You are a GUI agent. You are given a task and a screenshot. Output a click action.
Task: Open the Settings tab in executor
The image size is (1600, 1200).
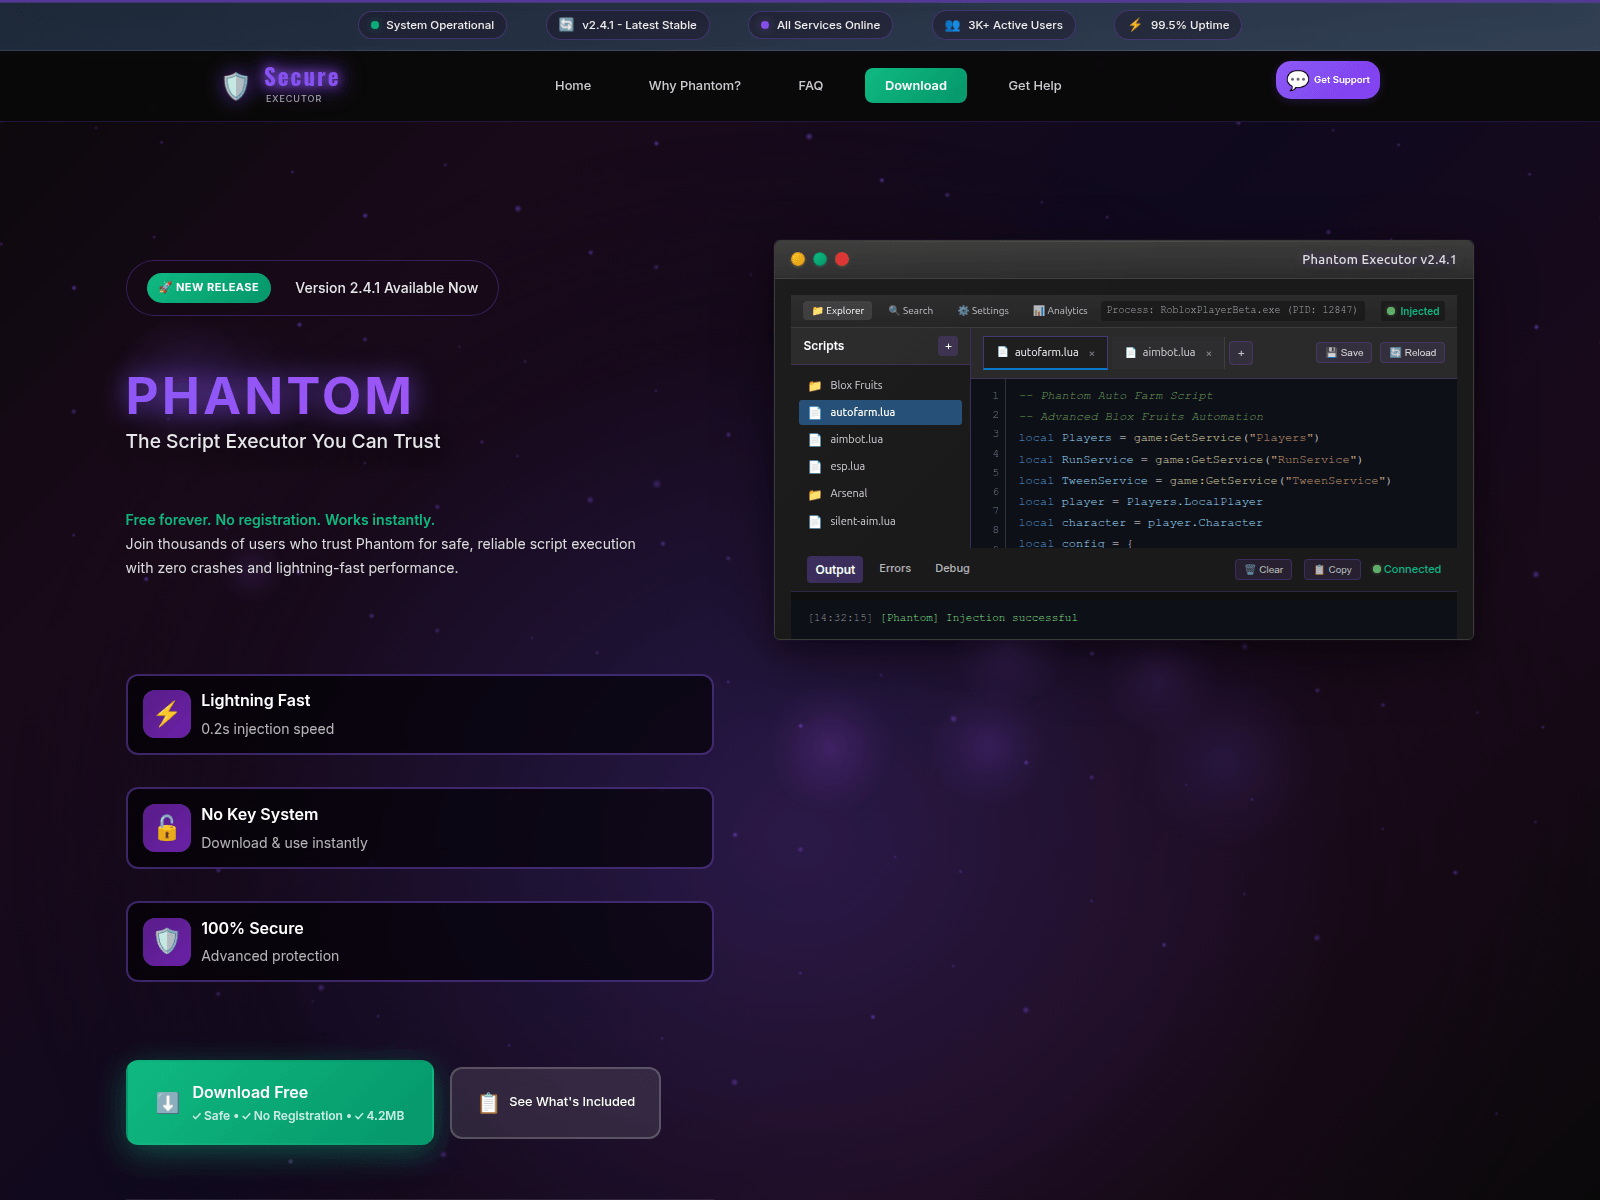(983, 311)
